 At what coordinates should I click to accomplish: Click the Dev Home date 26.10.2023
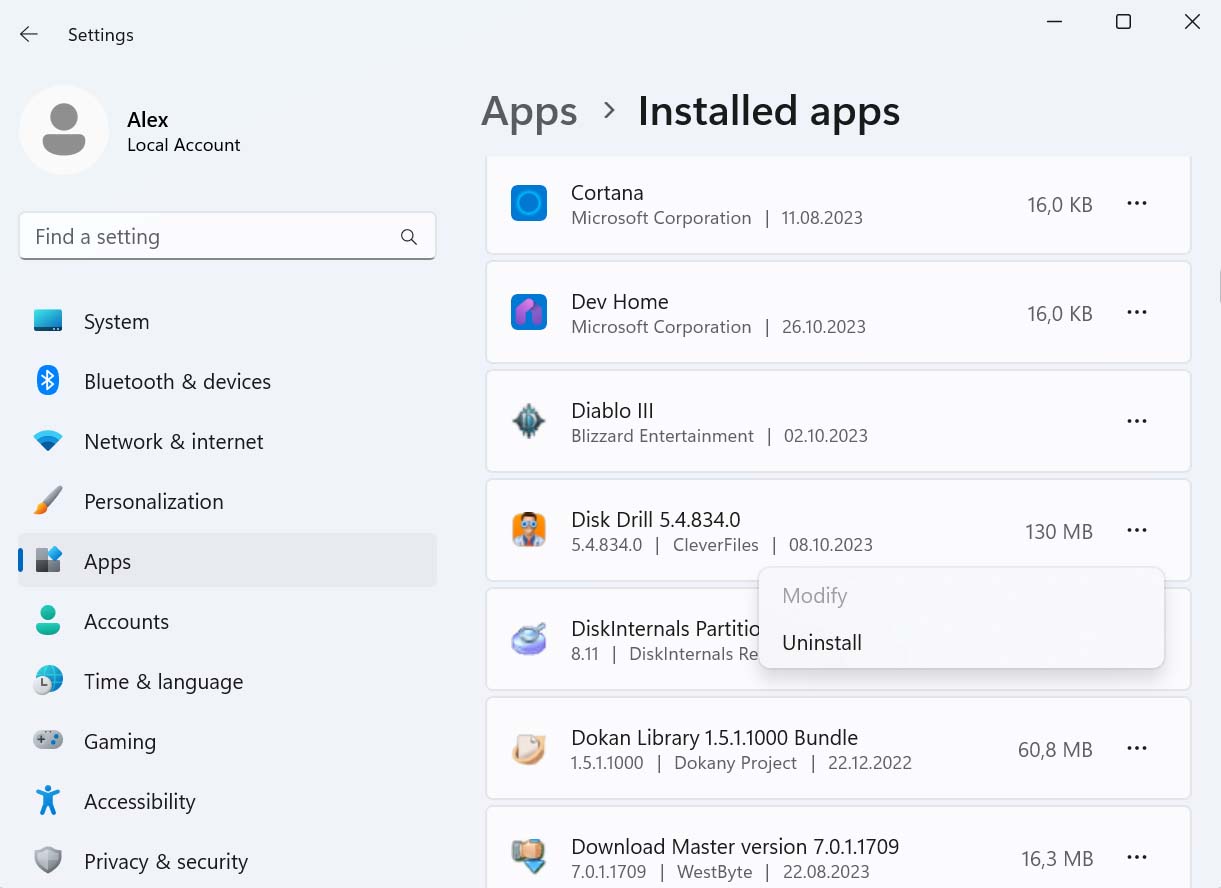click(825, 327)
